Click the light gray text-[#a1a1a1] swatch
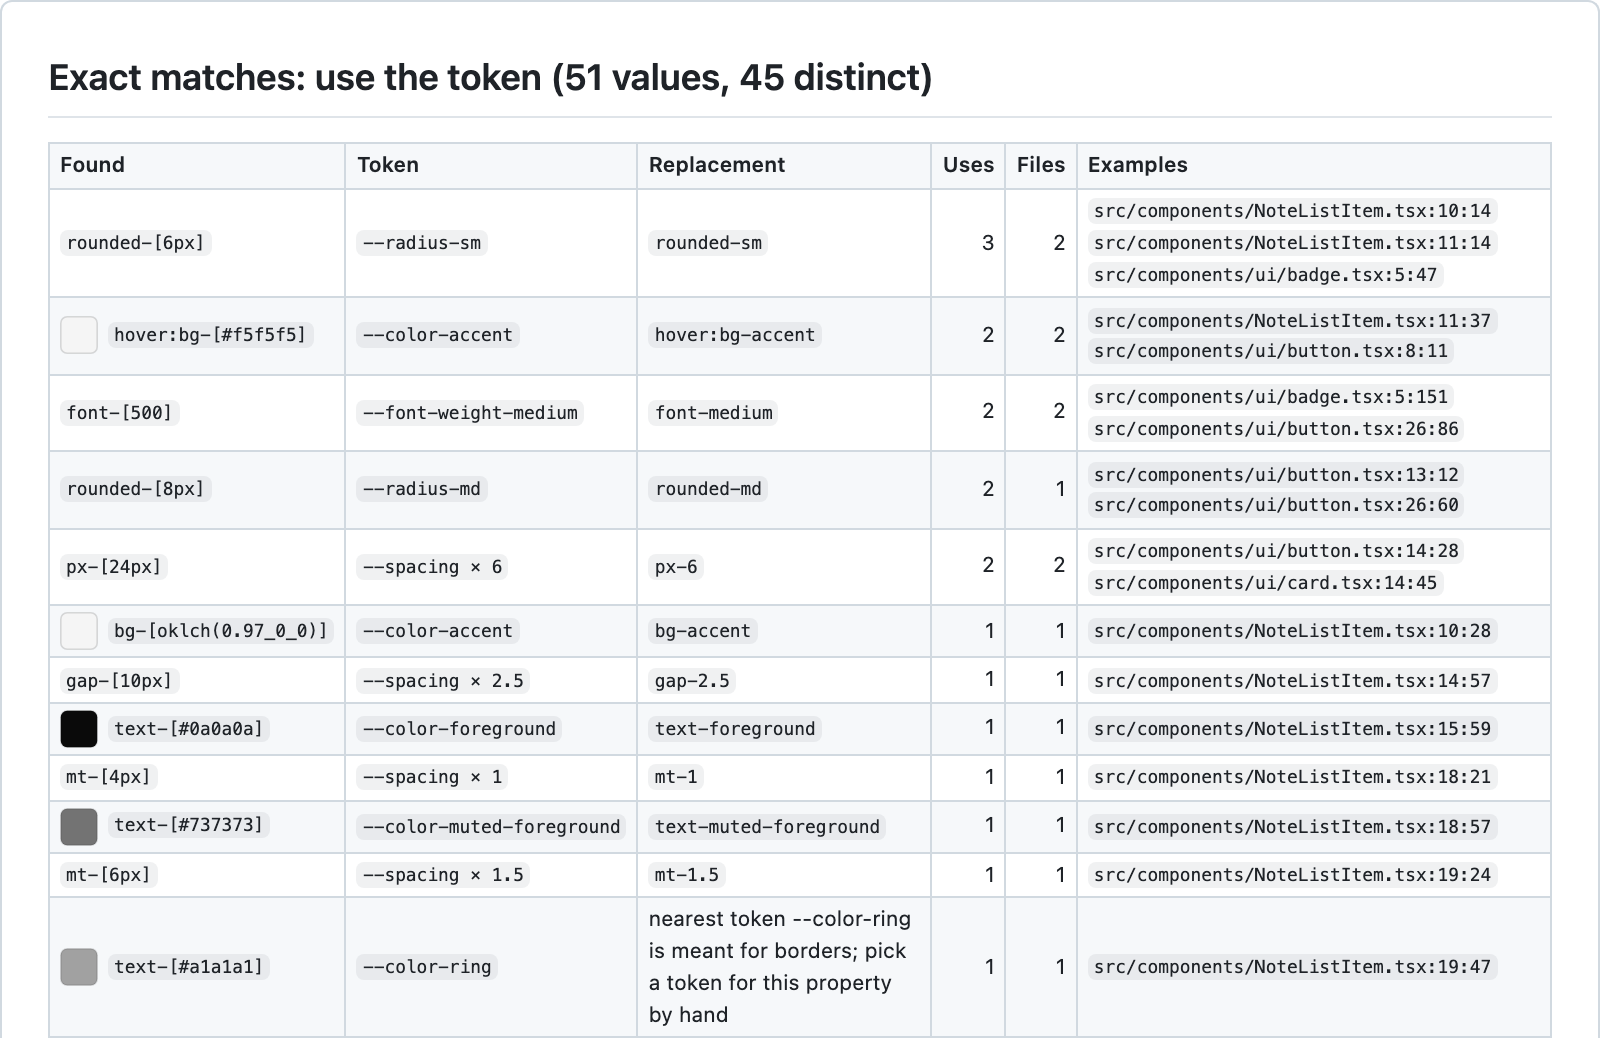1600x1038 pixels. (79, 967)
